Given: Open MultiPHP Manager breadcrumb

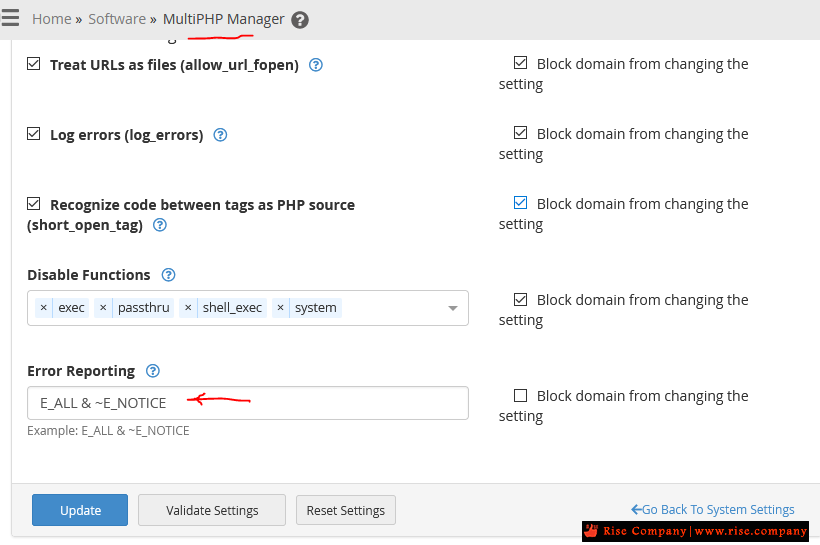Looking at the screenshot, I should (x=223, y=19).
